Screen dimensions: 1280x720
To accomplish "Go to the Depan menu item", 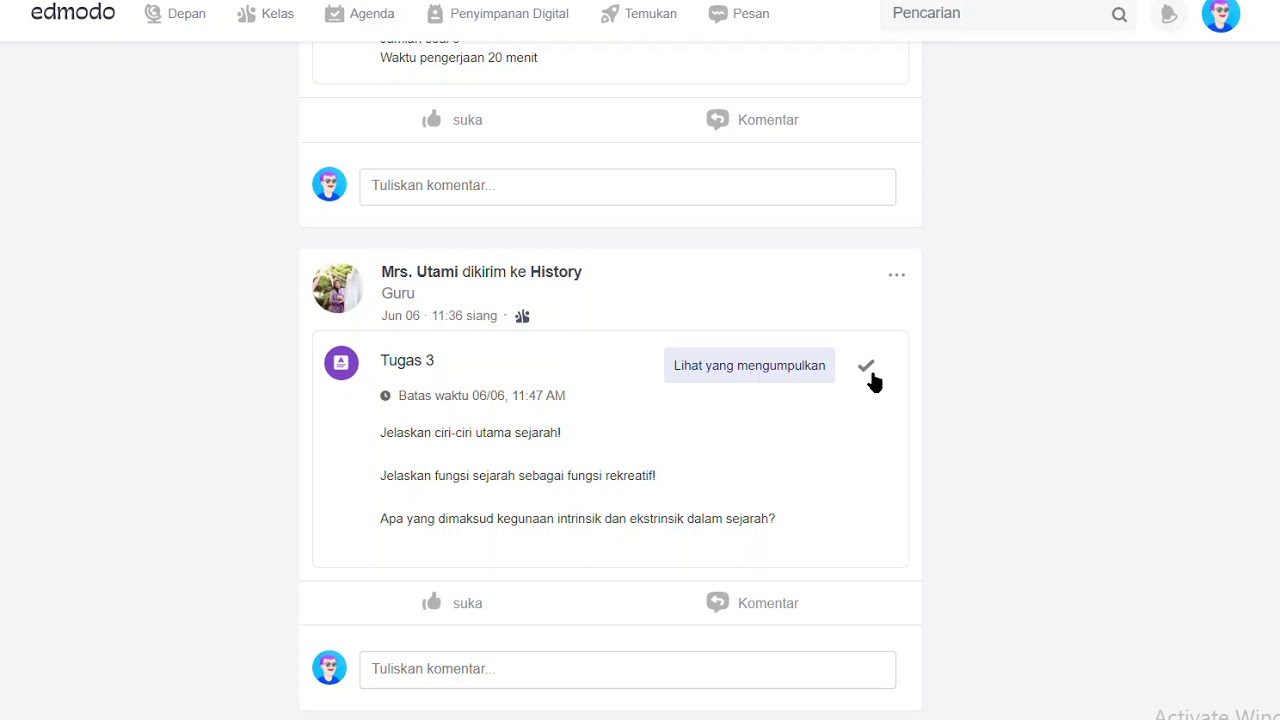I will tap(175, 14).
